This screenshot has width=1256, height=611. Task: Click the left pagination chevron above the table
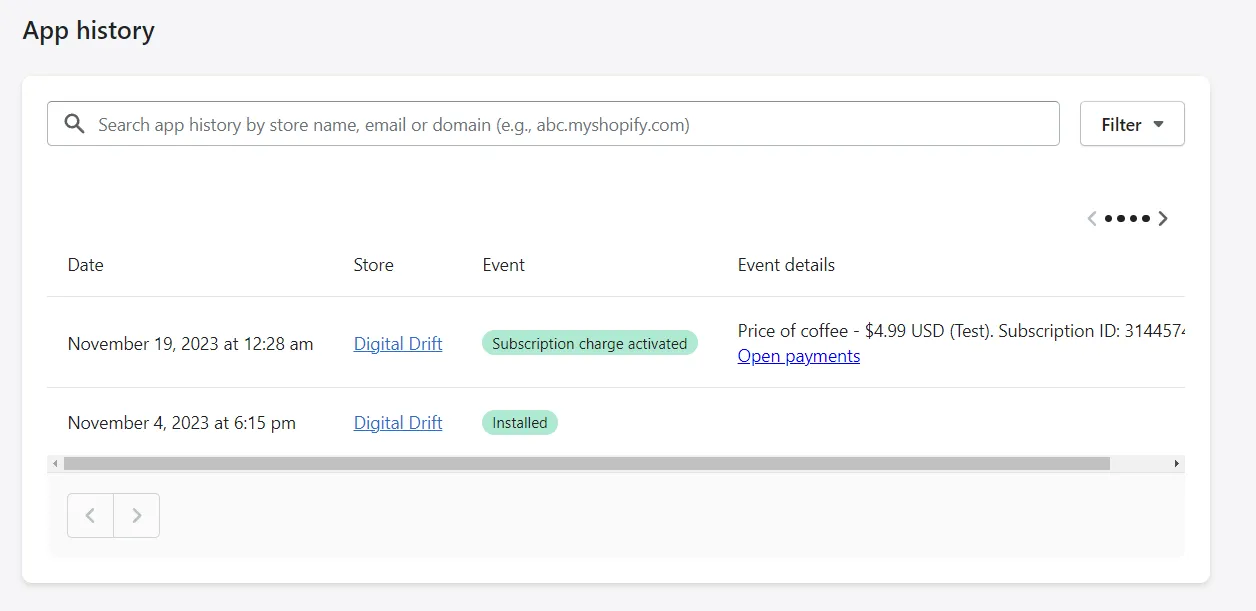(1092, 218)
